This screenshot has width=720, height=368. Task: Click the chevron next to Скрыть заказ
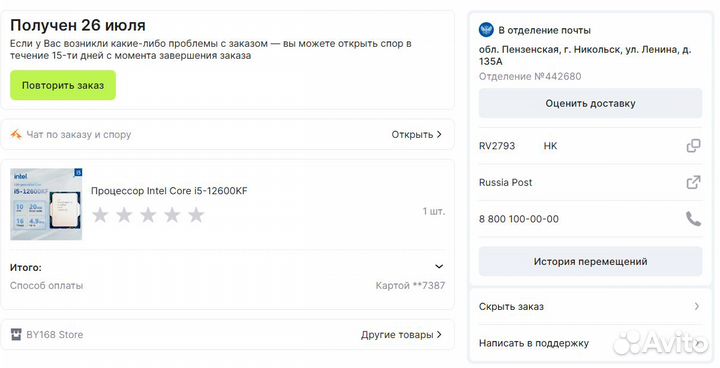pos(697,306)
